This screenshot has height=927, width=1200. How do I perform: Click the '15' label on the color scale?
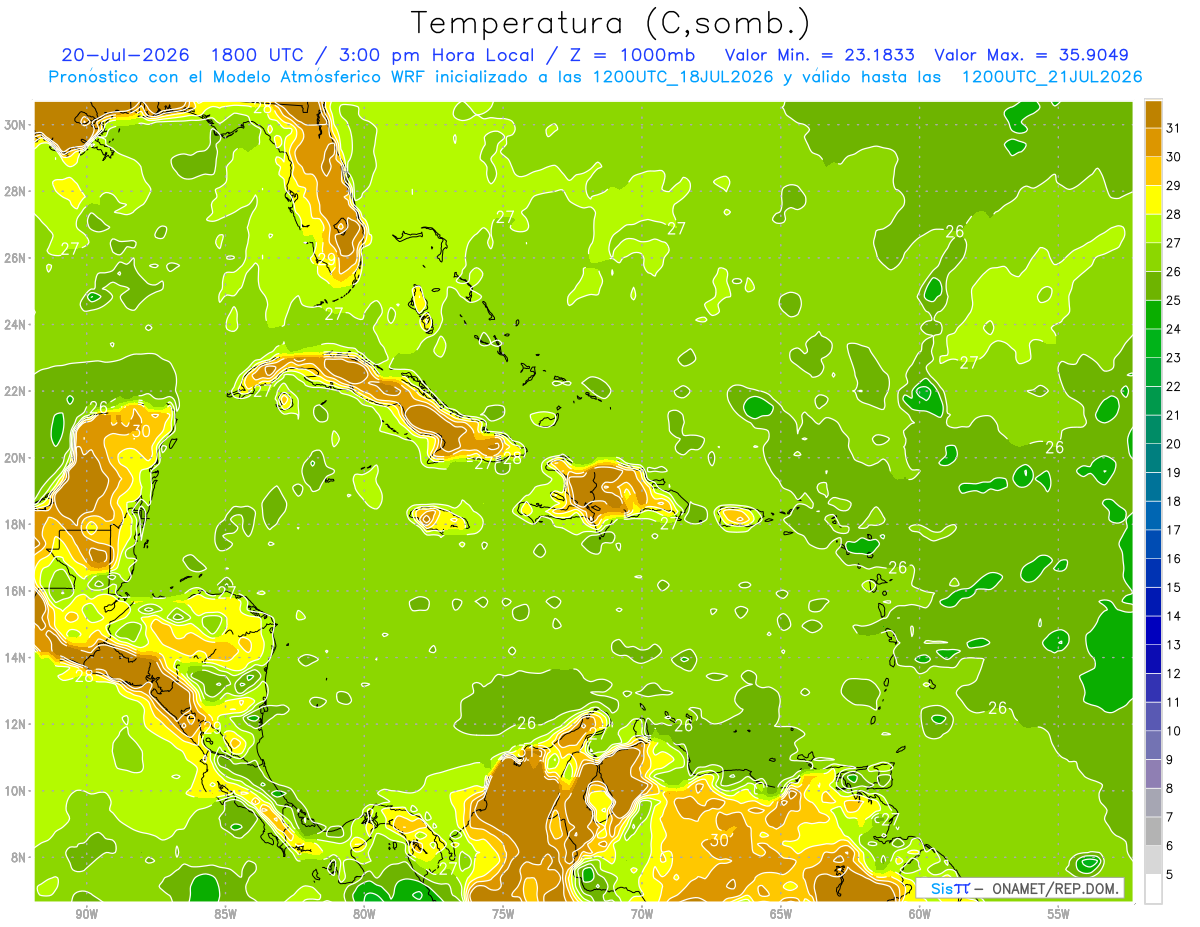tap(1174, 587)
